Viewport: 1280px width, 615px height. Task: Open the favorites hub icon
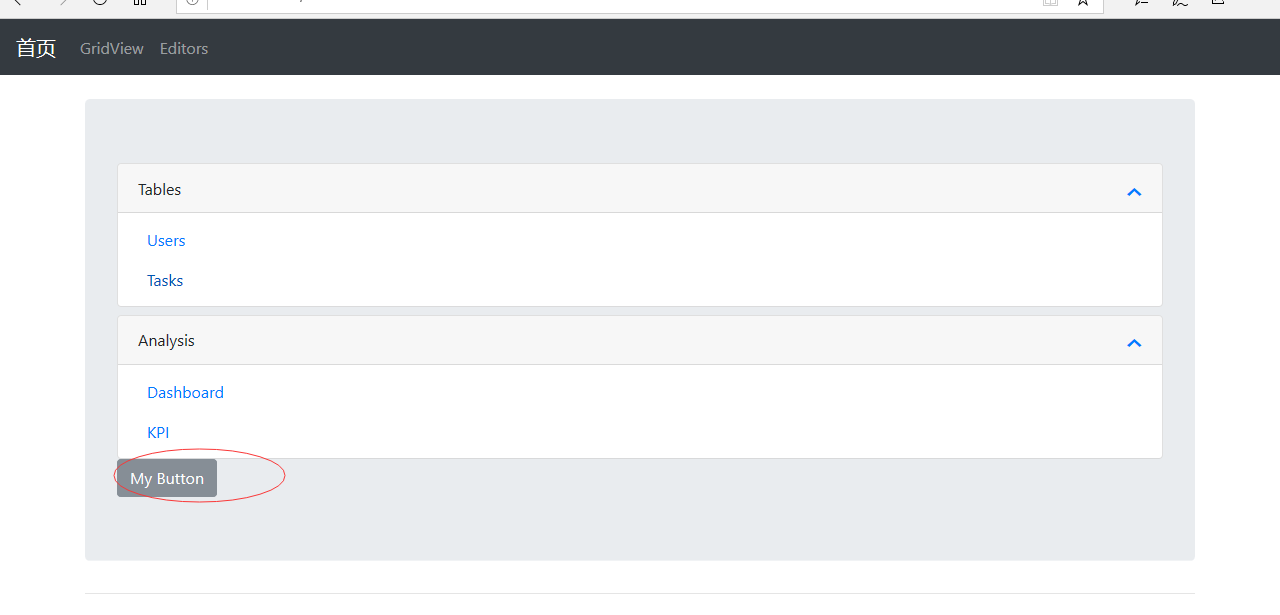point(1141,3)
